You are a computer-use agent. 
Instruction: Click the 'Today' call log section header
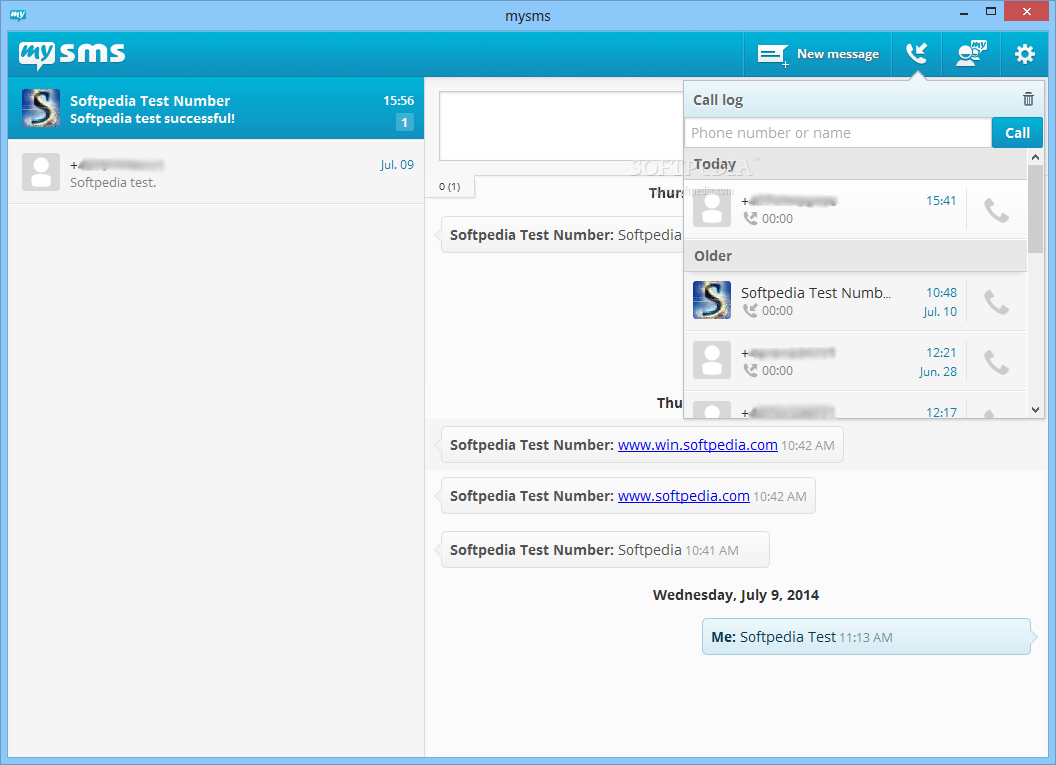pos(855,164)
